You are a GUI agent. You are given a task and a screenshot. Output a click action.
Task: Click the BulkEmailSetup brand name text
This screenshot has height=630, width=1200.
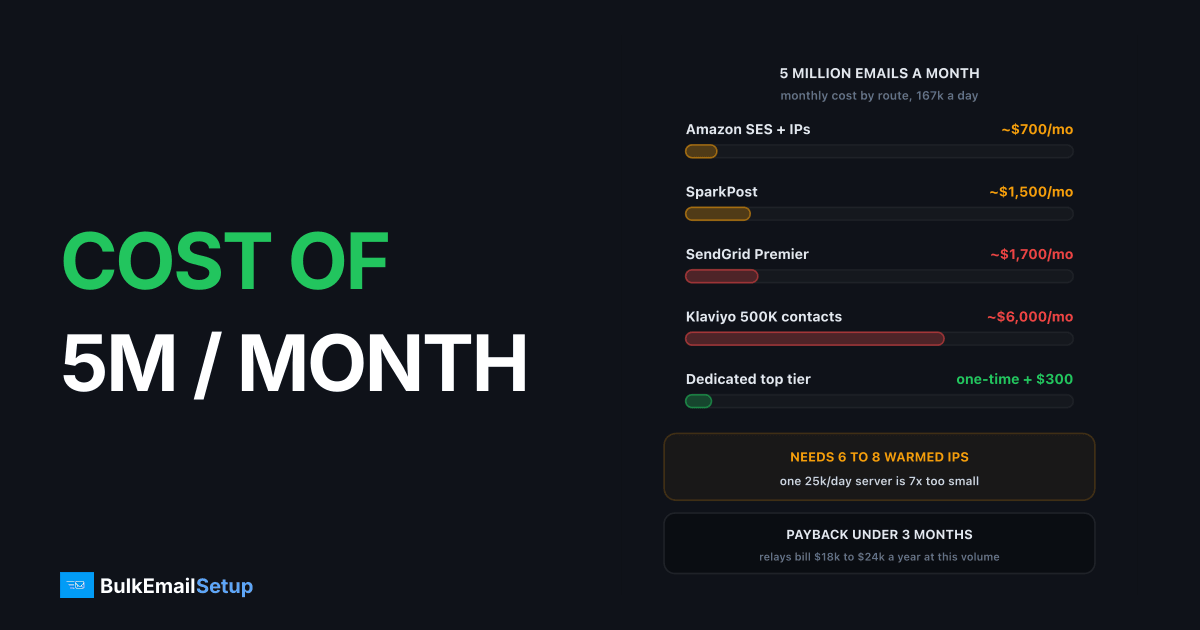(x=177, y=586)
